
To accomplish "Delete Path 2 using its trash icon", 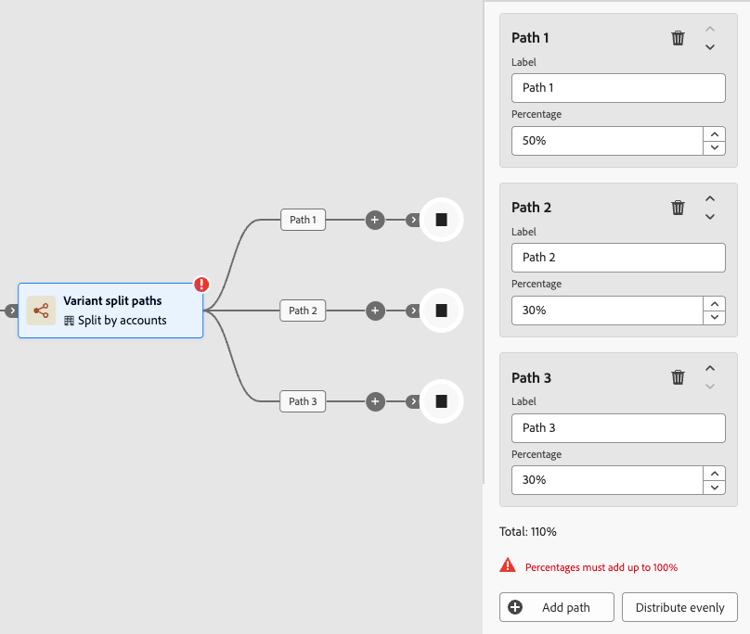I will click(x=678, y=208).
